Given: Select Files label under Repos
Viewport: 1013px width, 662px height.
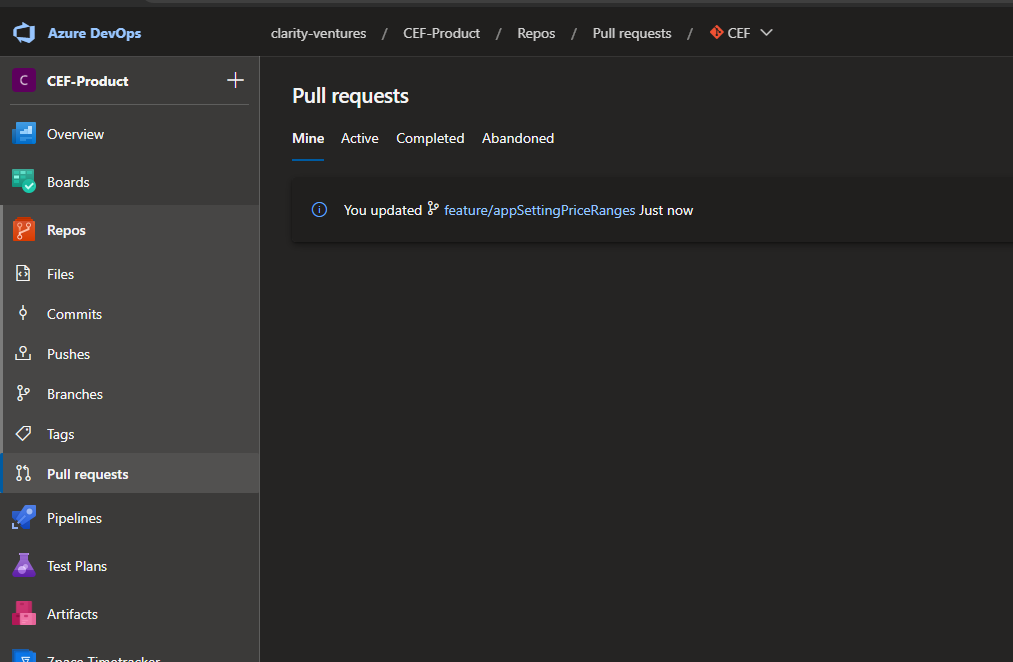Looking at the screenshot, I should pyautogui.click(x=60, y=274).
